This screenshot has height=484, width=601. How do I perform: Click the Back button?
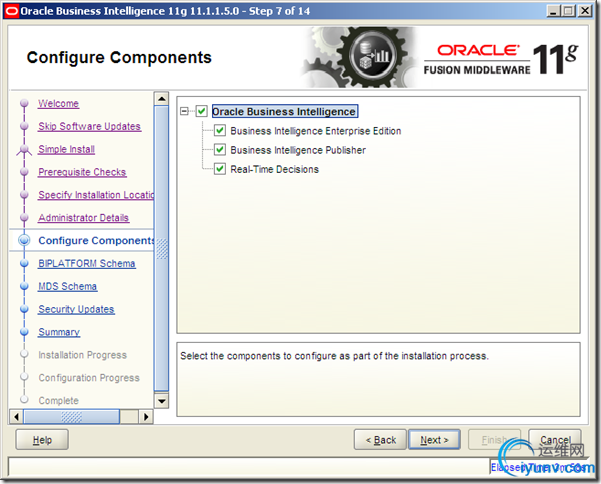tap(380, 440)
